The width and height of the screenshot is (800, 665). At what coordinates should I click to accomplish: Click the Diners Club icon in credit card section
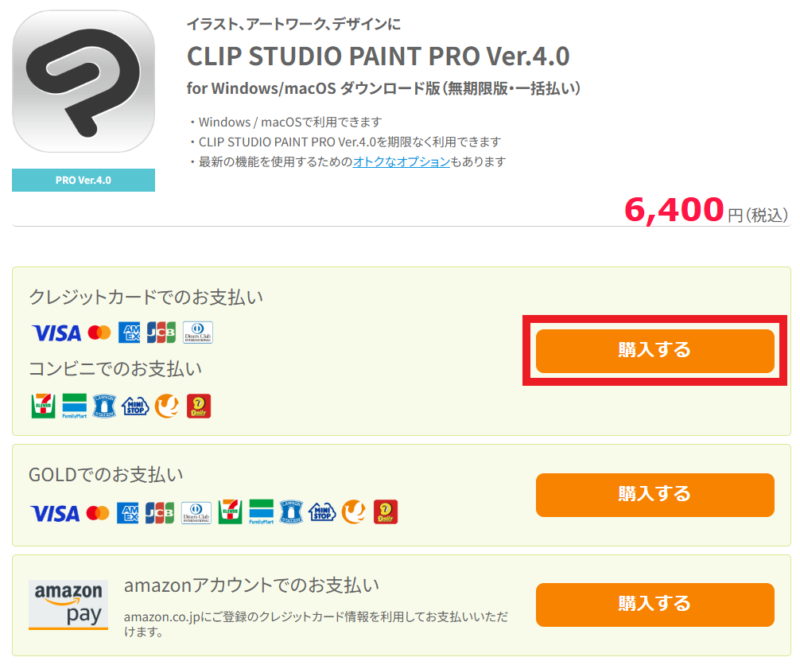coord(198,332)
